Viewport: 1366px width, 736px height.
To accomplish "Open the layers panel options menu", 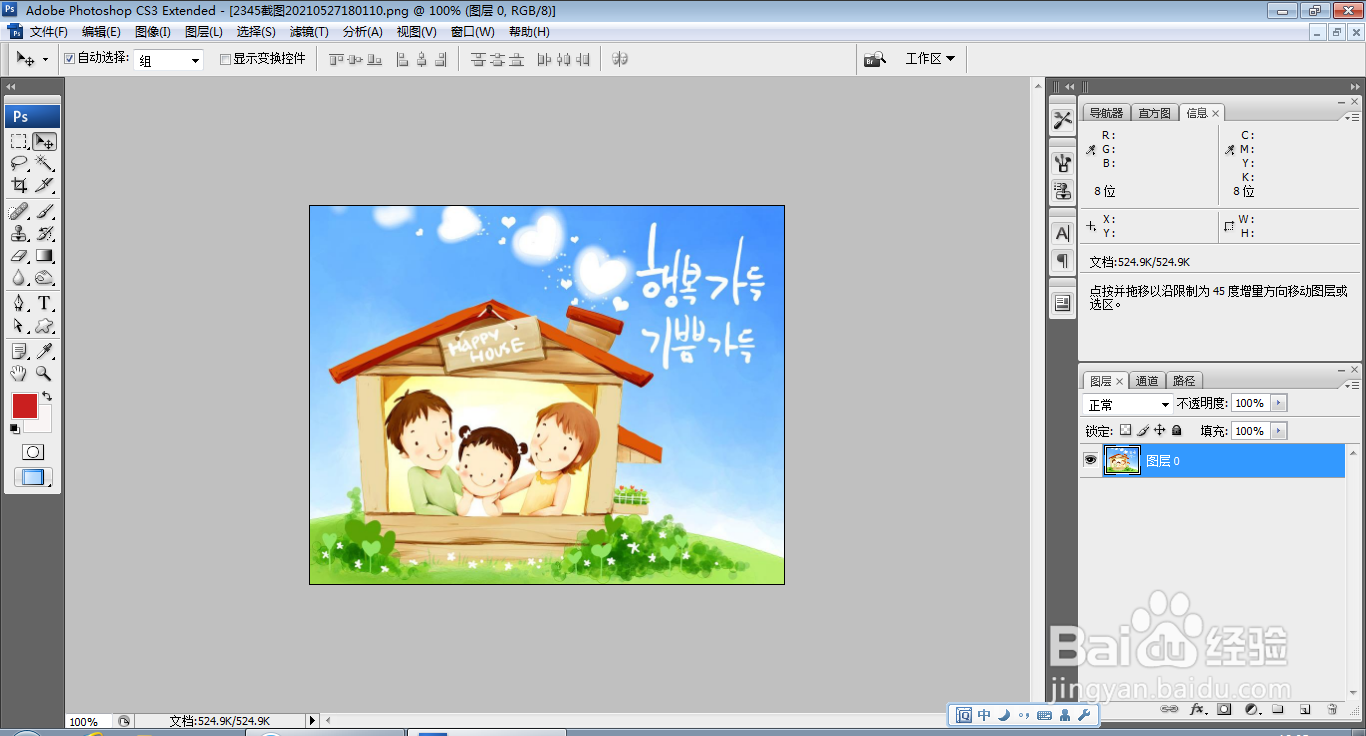I will (1351, 384).
